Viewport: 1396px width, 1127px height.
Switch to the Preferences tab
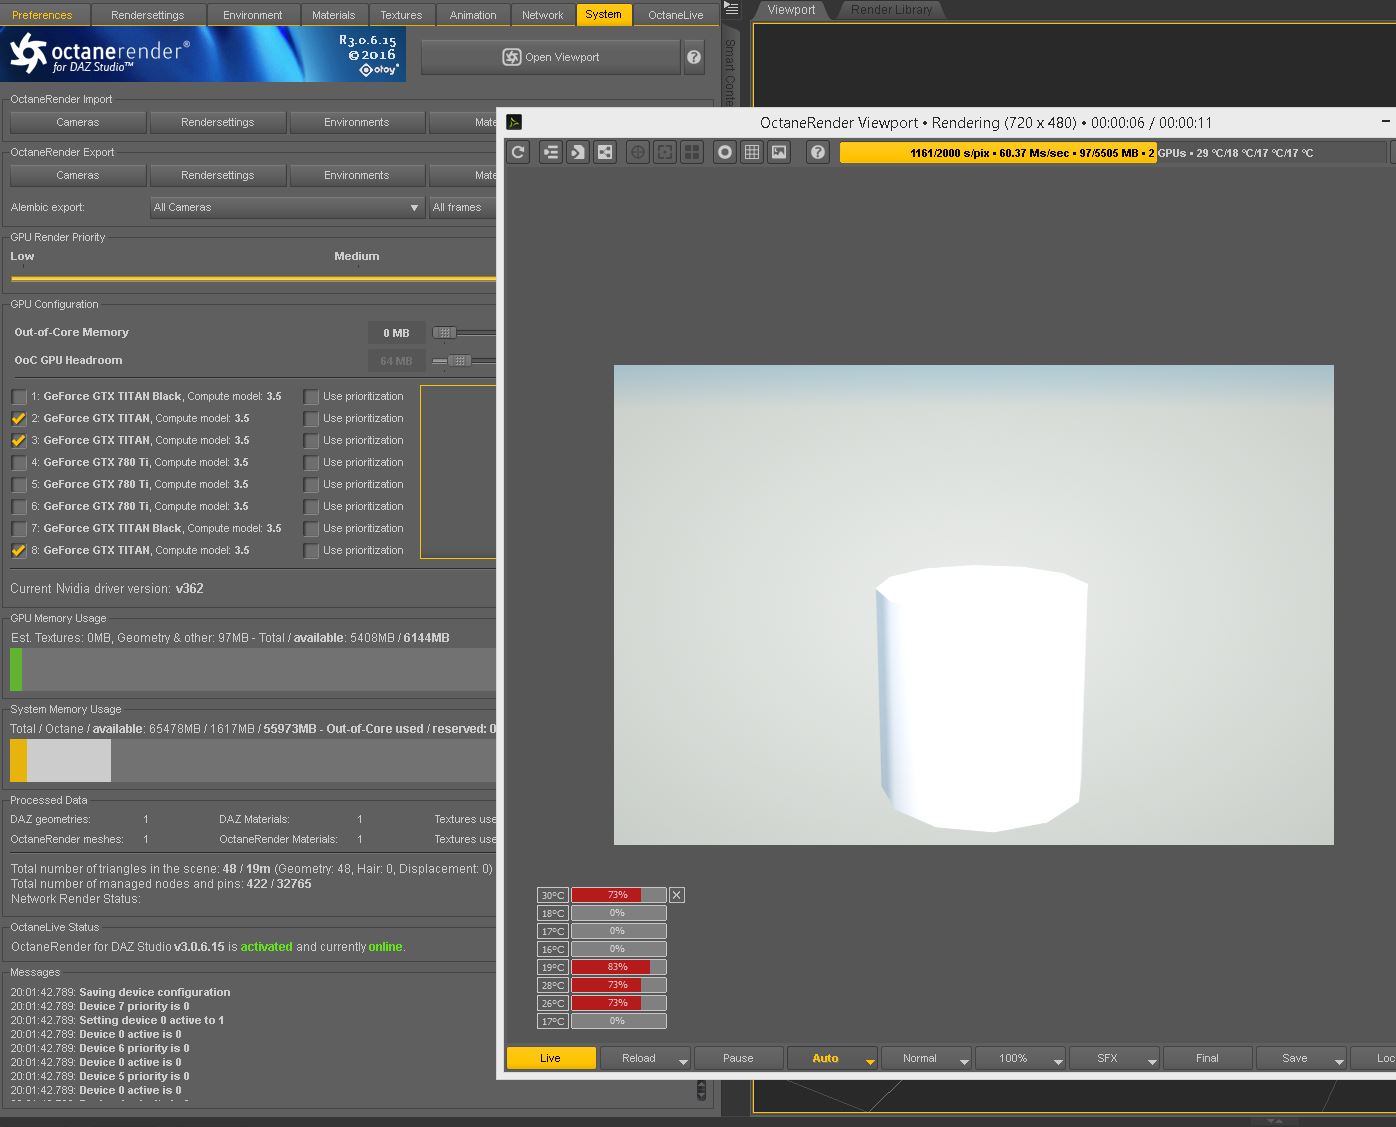(x=42, y=15)
